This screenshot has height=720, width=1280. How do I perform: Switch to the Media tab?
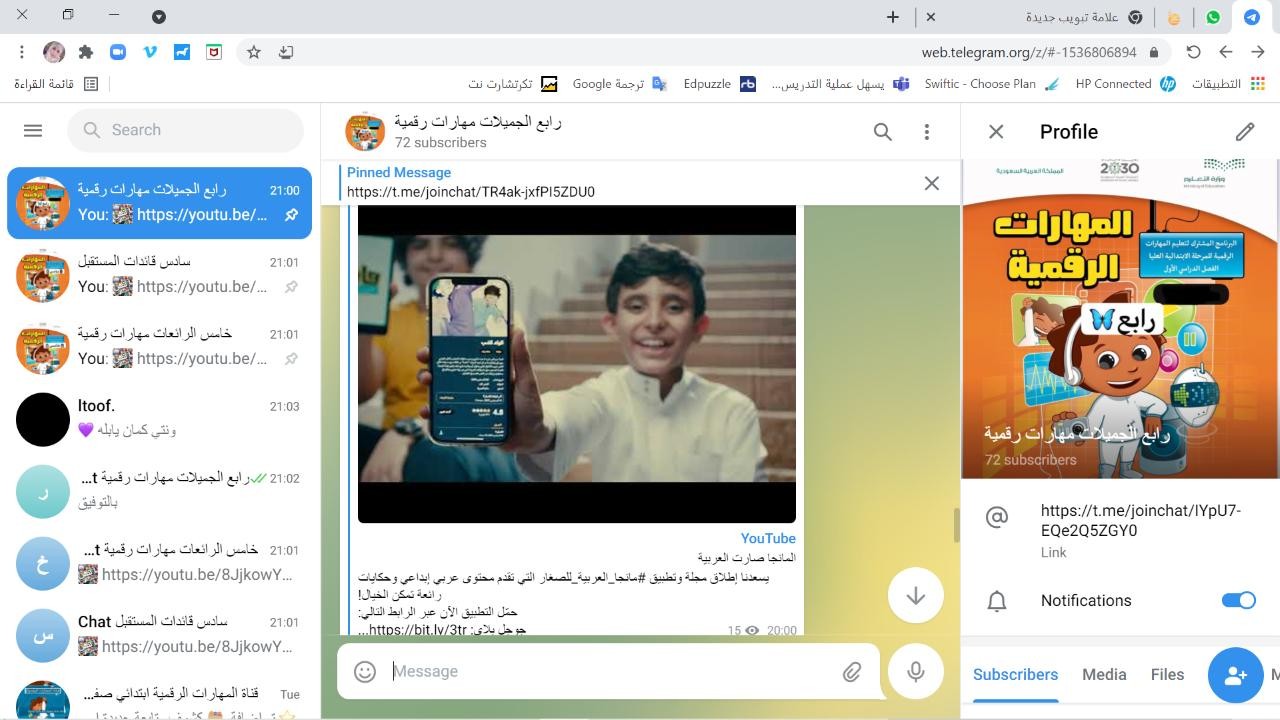tap(1104, 675)
